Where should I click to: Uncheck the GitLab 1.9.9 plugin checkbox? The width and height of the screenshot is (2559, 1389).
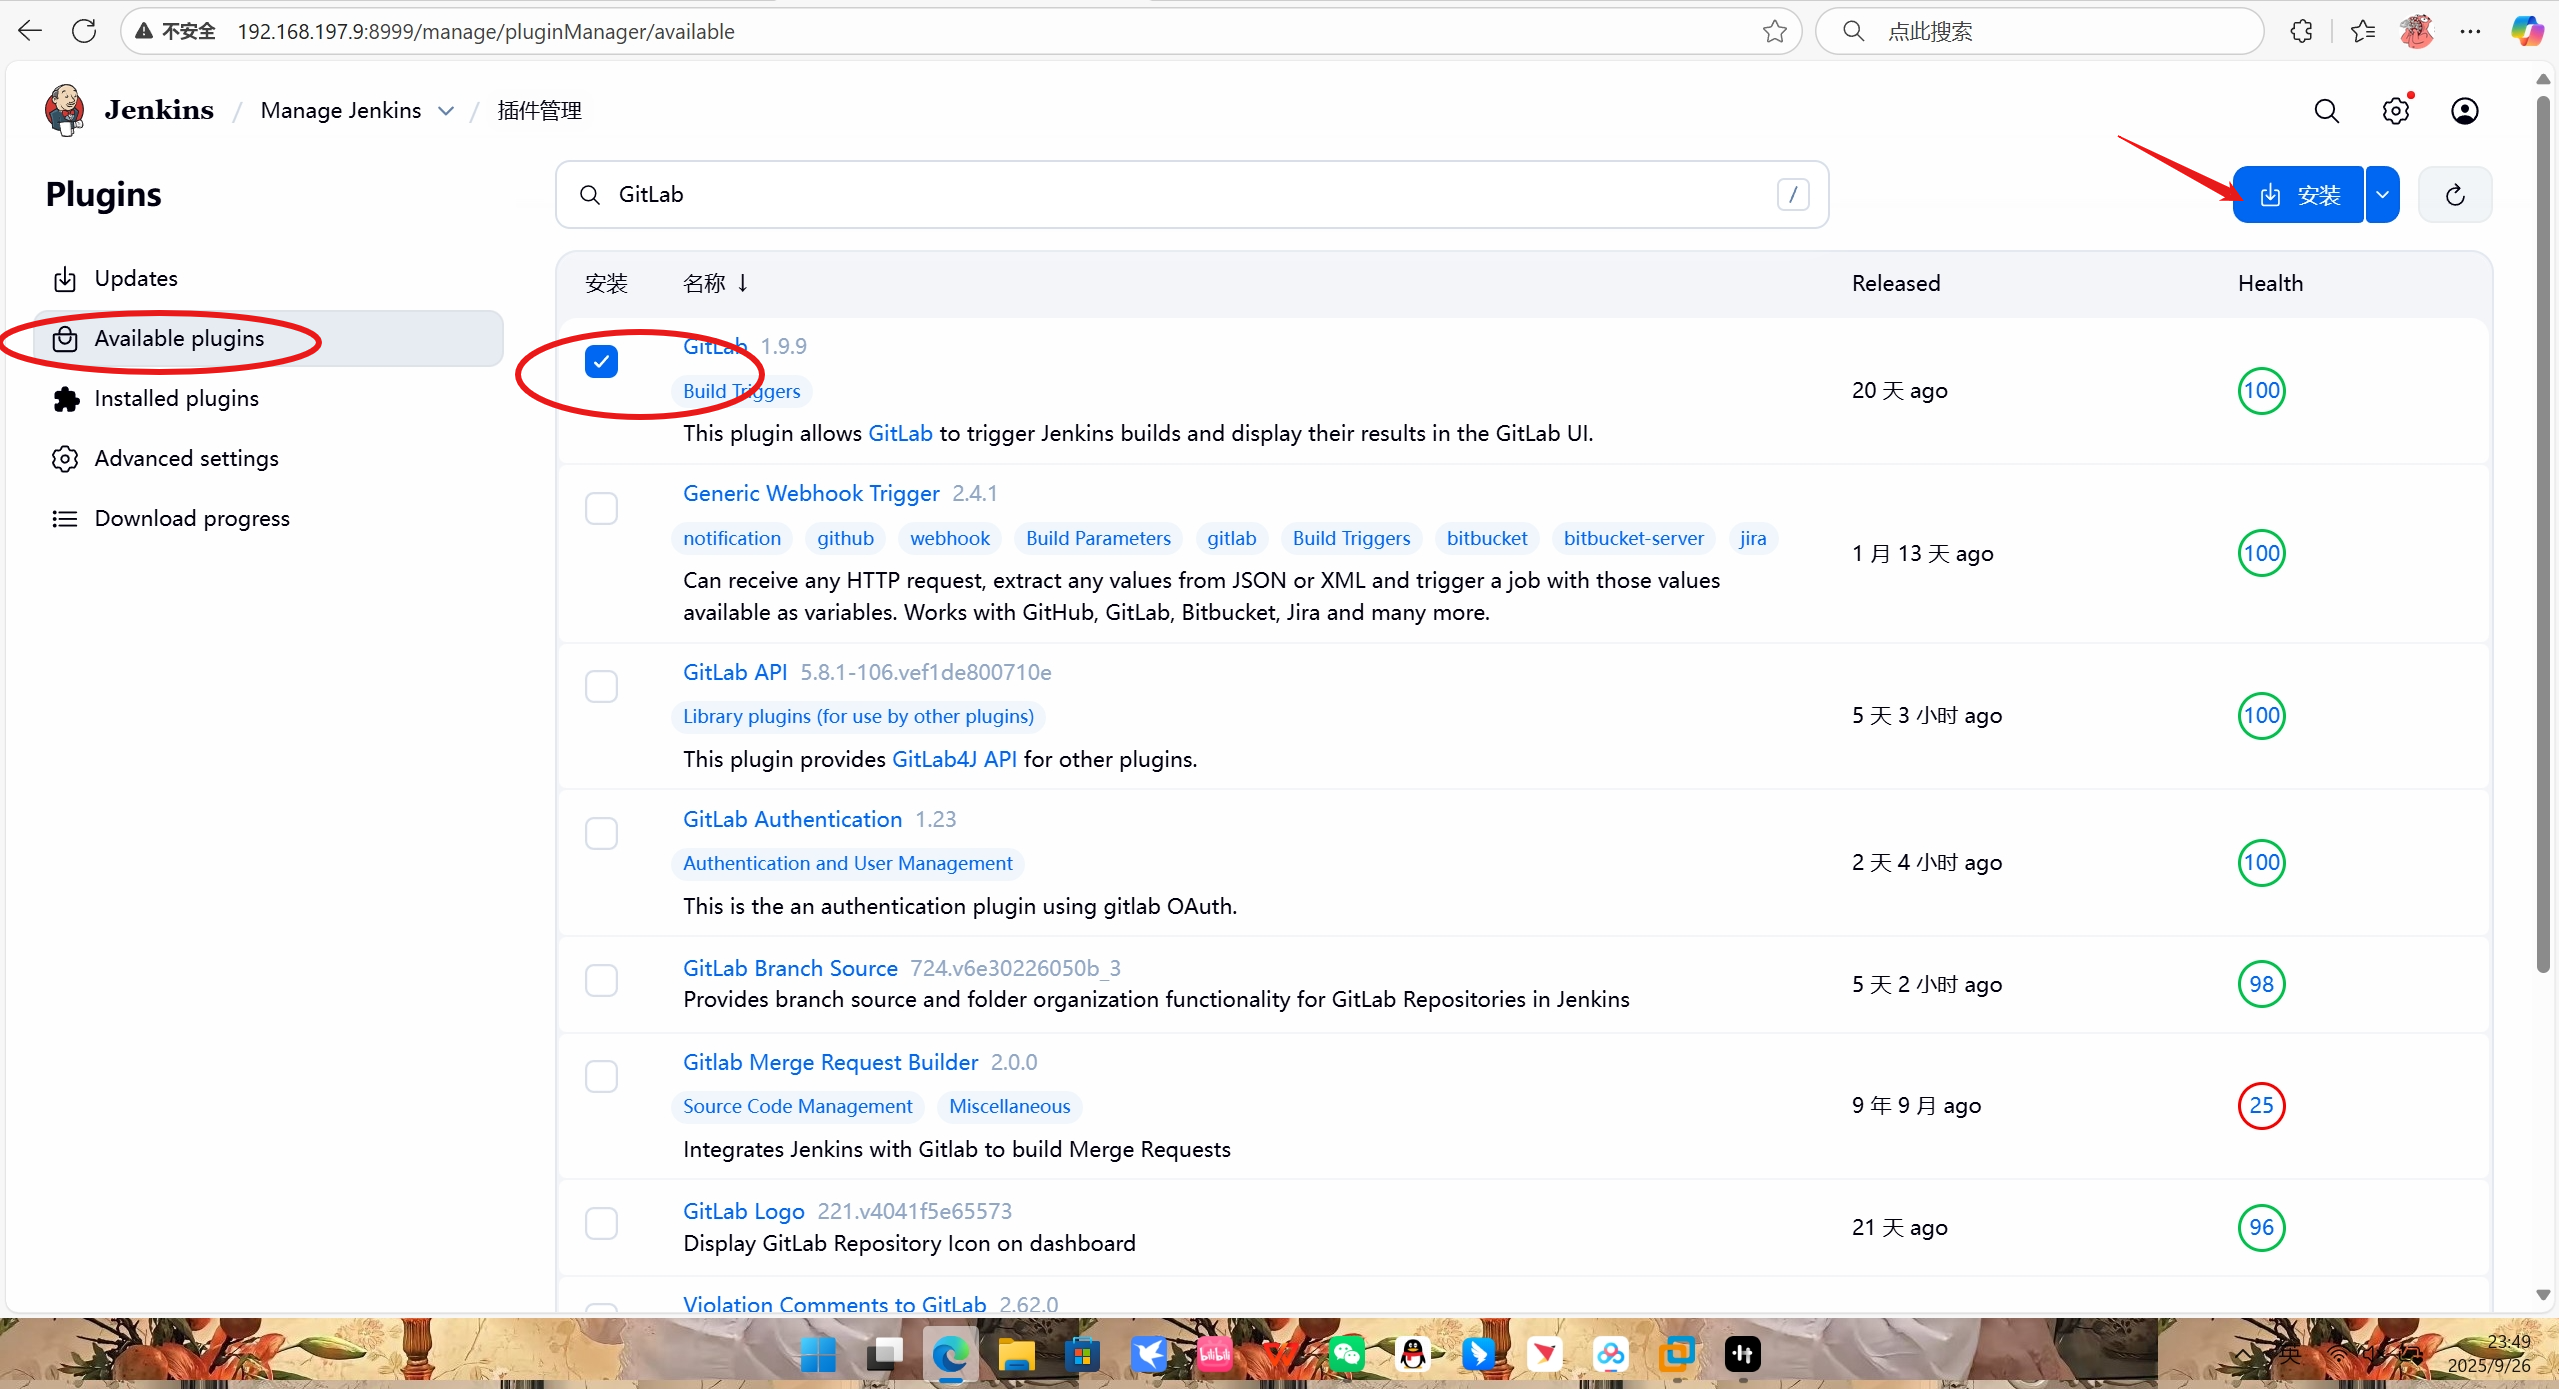click(601, 361)
